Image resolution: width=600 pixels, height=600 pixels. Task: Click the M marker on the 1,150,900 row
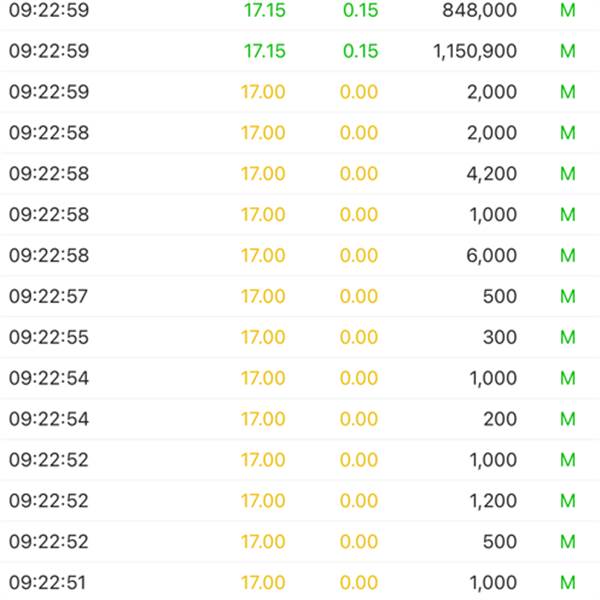tap(568, 51)
